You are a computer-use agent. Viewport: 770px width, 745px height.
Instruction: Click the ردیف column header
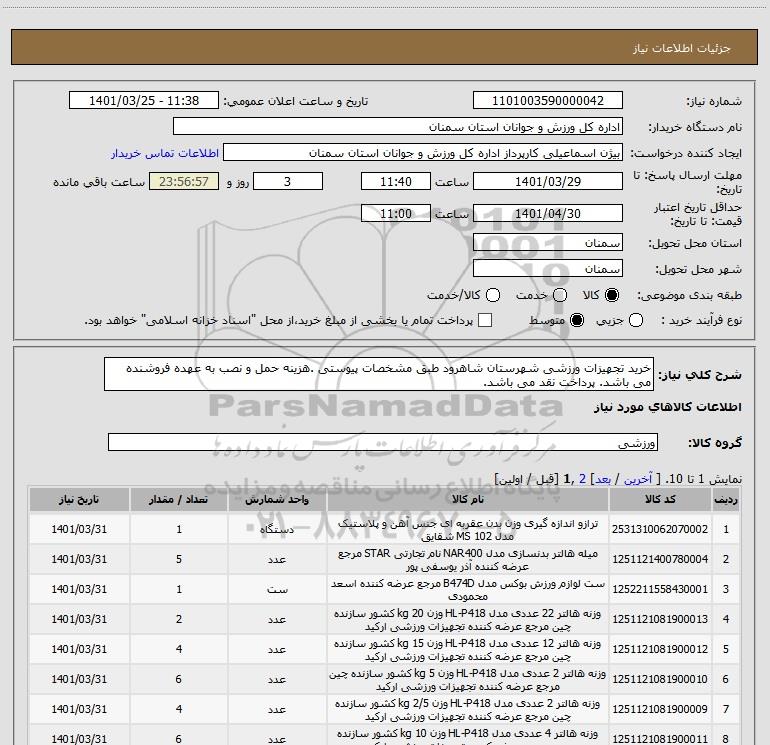click(726, 500)
